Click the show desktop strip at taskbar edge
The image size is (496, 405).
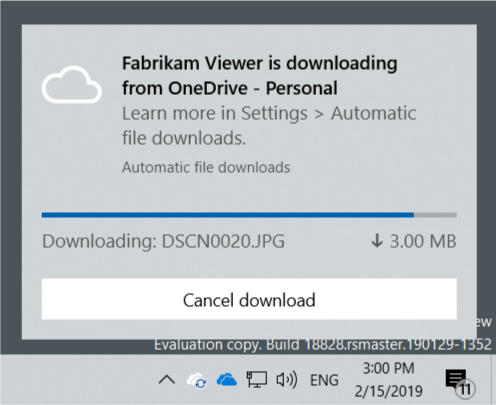click(x=493, y=380)
